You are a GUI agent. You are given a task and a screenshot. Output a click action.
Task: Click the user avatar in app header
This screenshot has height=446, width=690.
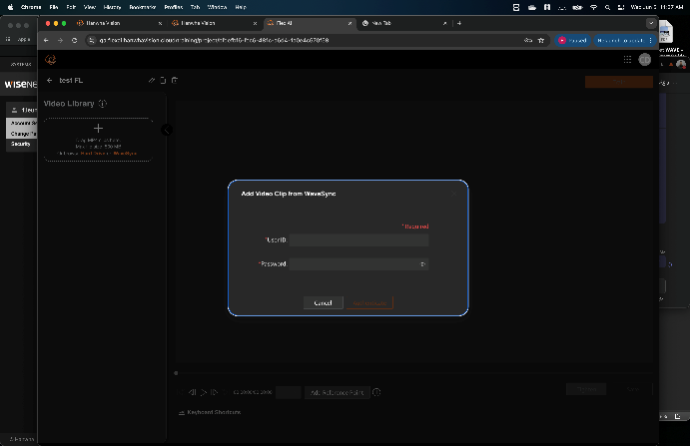[645, 60]
